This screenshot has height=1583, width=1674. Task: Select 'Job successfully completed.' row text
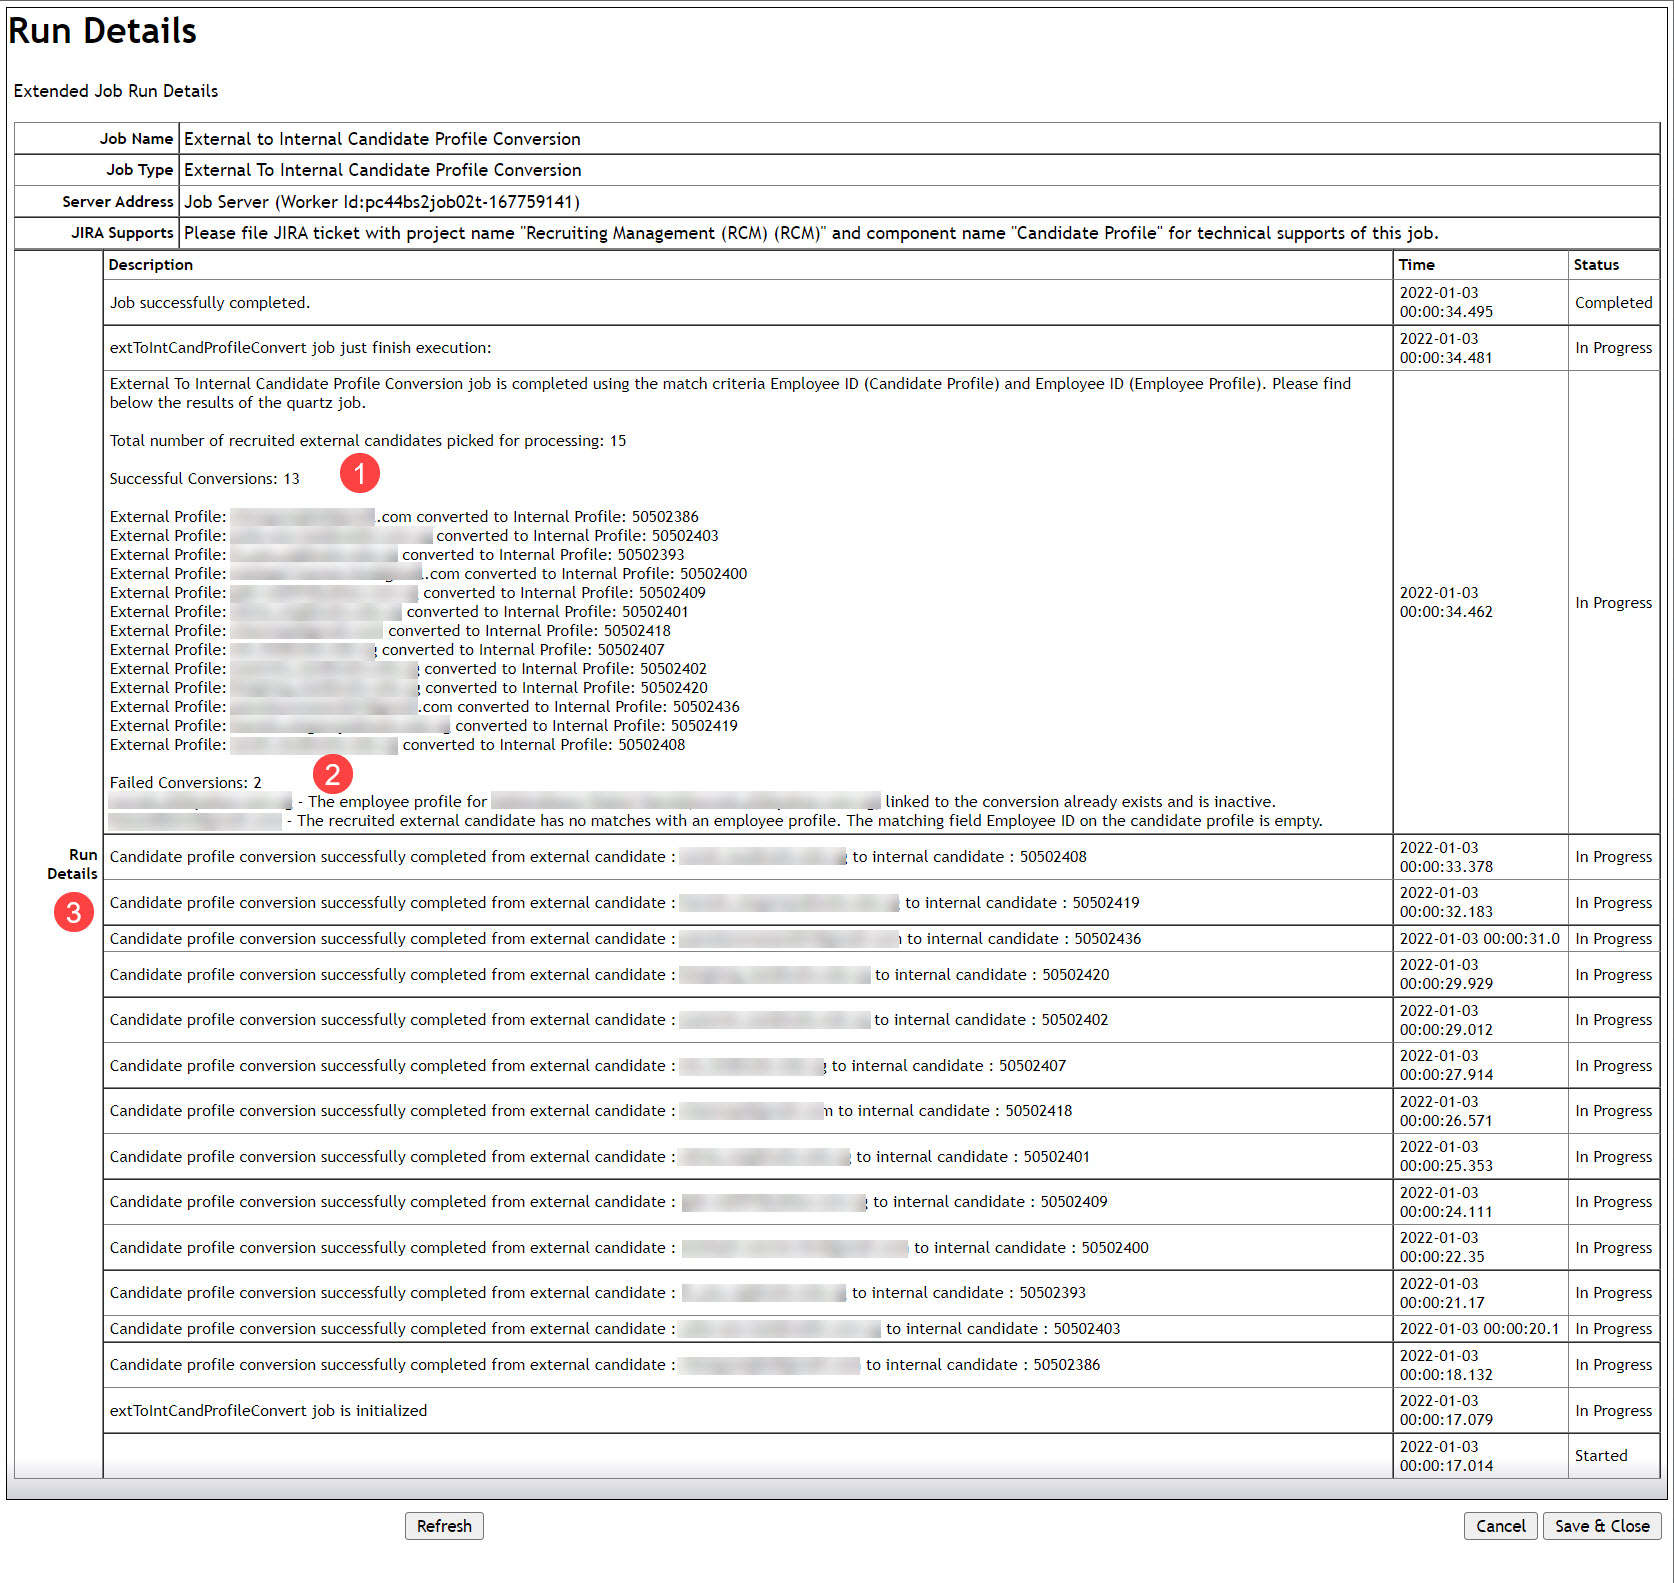[x=210, y=303]
